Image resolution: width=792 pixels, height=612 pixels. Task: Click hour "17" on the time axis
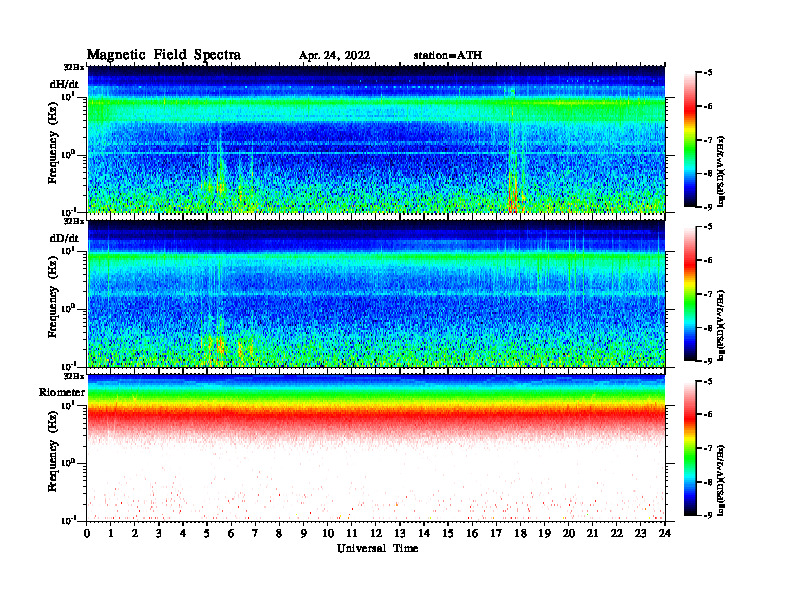tap(497, 534)
